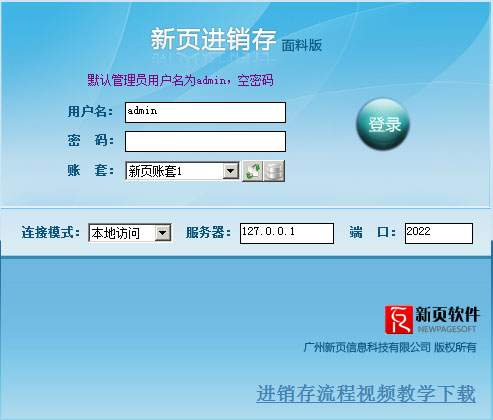Click the purple 默认管理员用户名 hint text
Screen dimensions: 493x420
point(180,80)
